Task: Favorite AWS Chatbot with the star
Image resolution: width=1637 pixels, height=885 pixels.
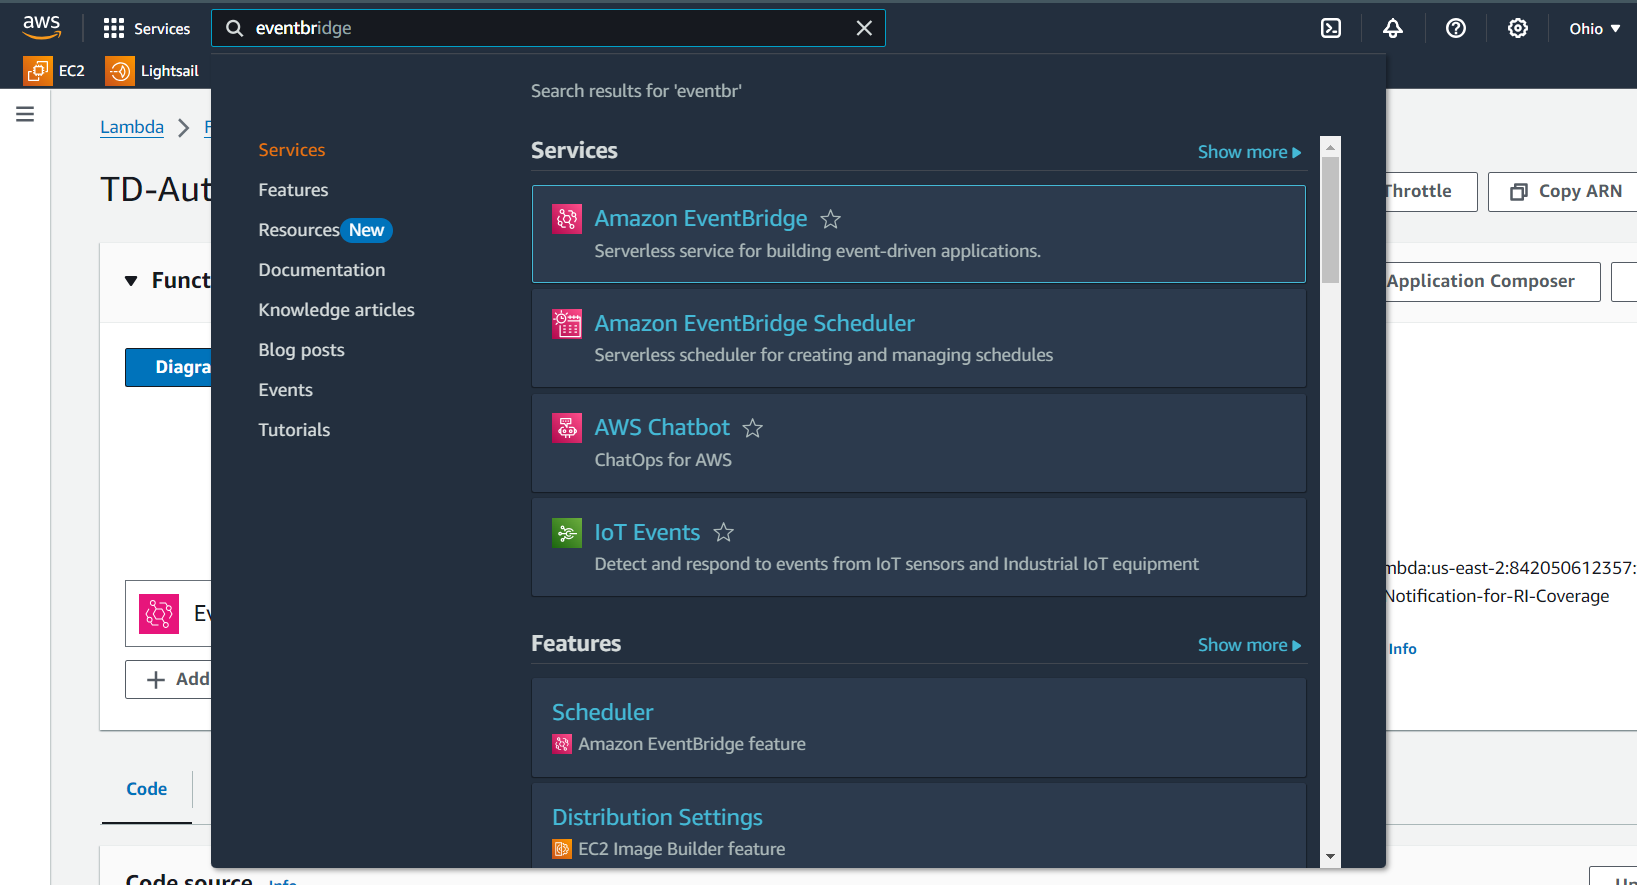Action: [x=753, y=428]
